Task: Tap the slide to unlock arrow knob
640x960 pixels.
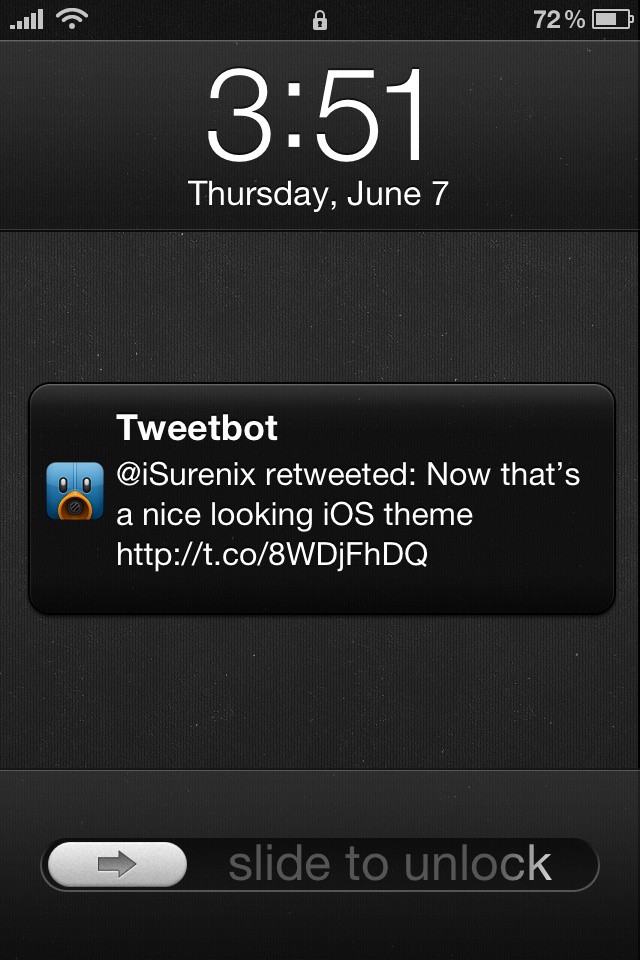Action: tap(117, 864)
